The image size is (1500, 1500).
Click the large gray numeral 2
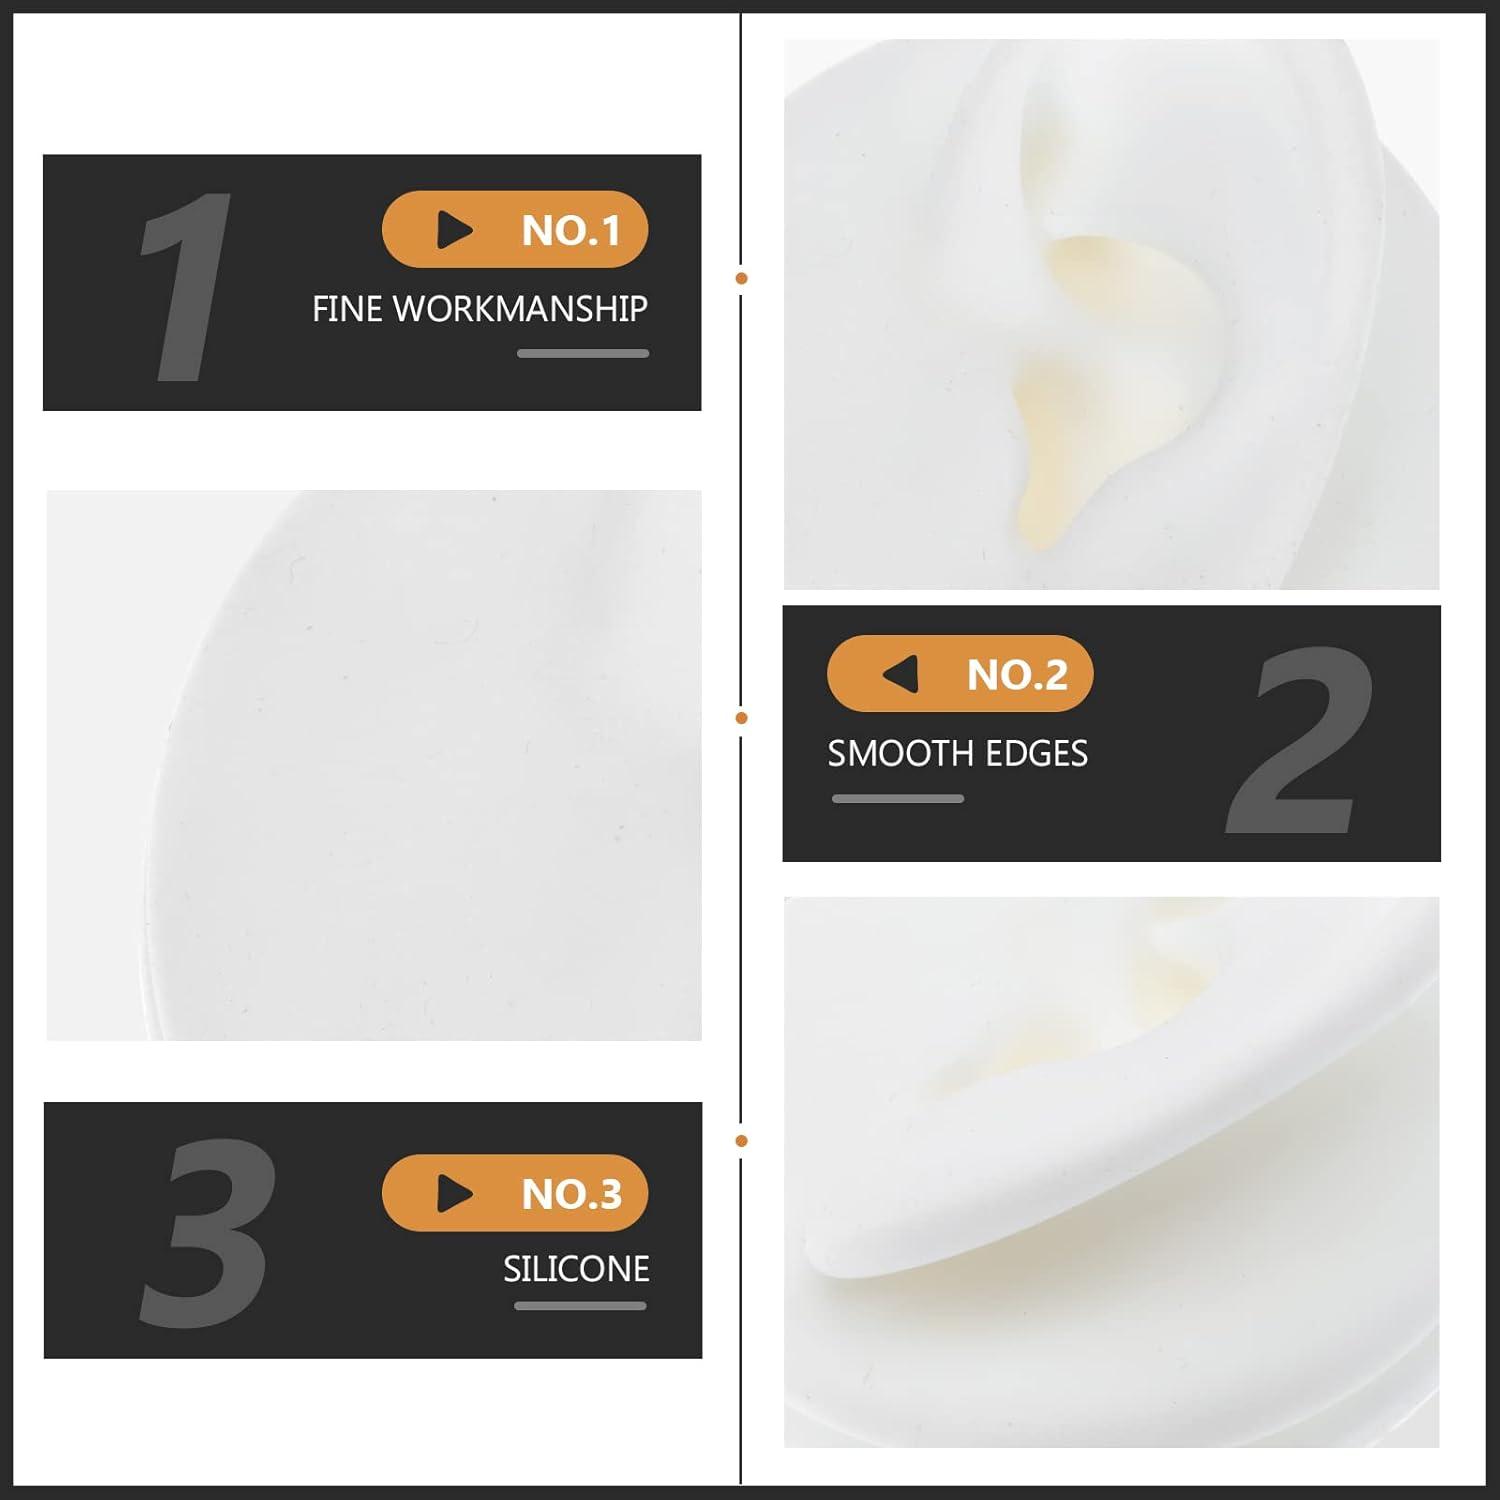tap(1300, 739)
